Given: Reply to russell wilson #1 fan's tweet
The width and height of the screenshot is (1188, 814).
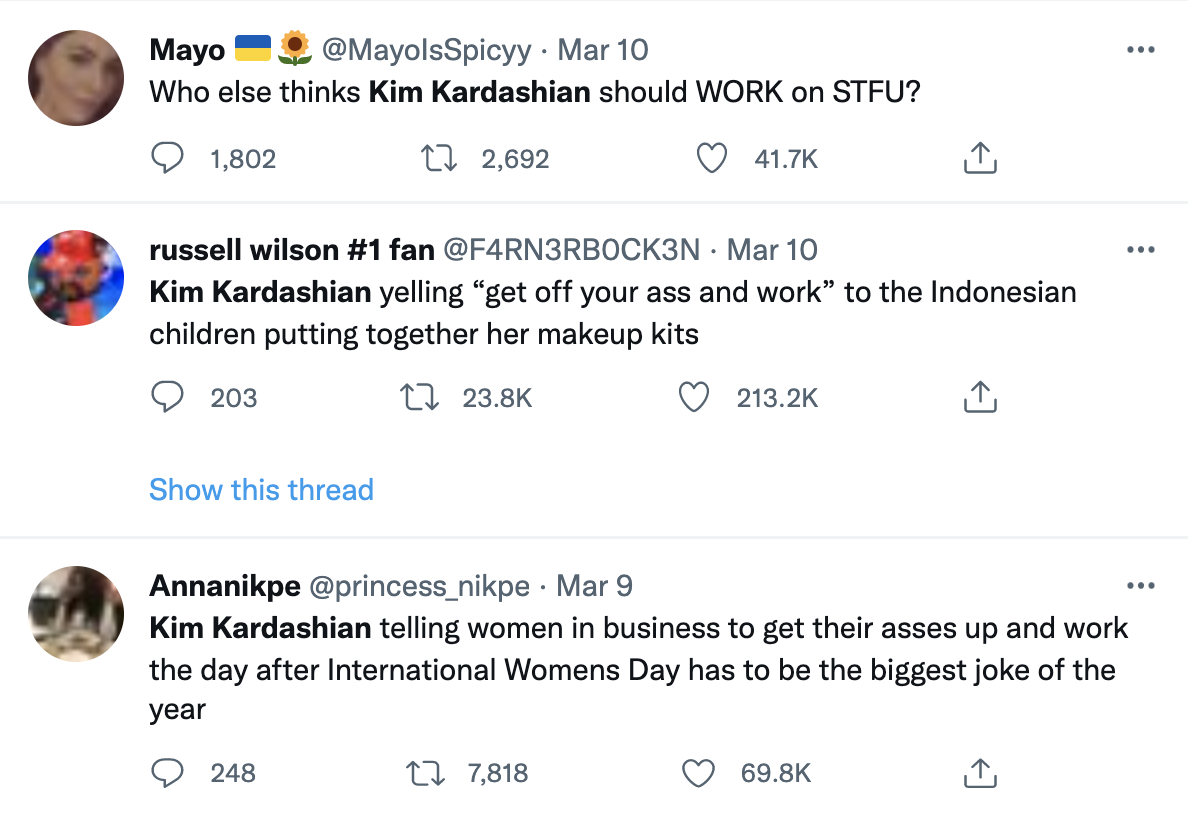Looking at the screenshot, I should tap(165, 398).
